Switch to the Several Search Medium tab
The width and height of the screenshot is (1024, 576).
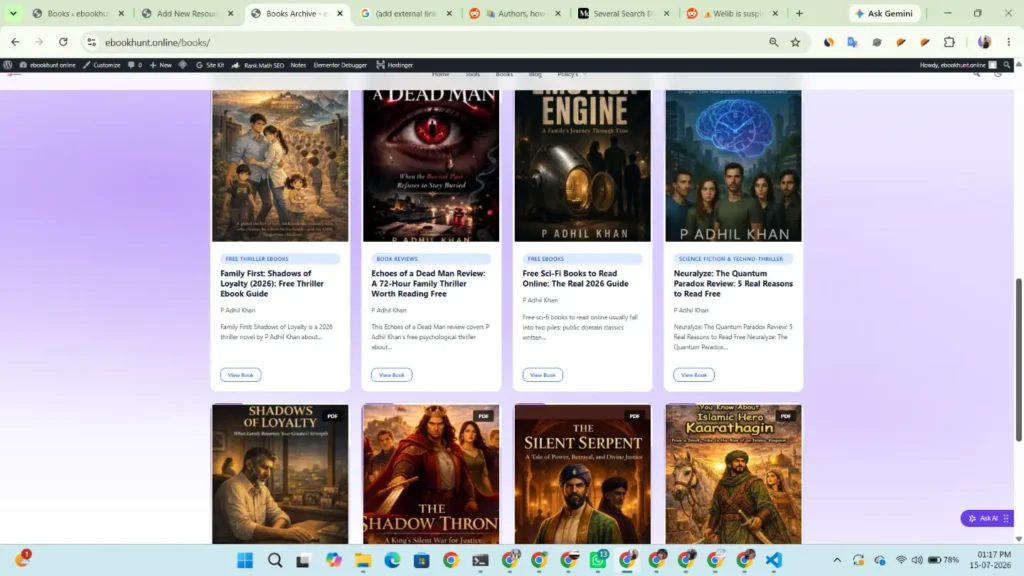624,13
